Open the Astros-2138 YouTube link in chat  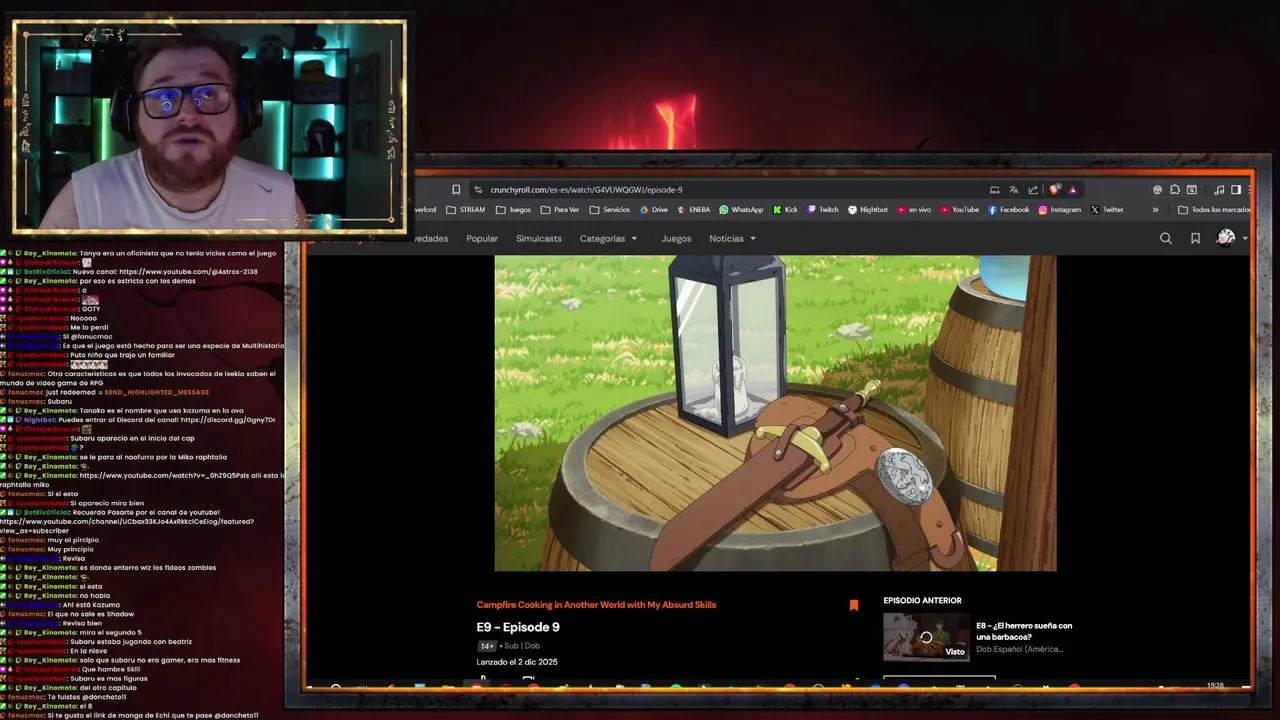click(x=189, y=272)
